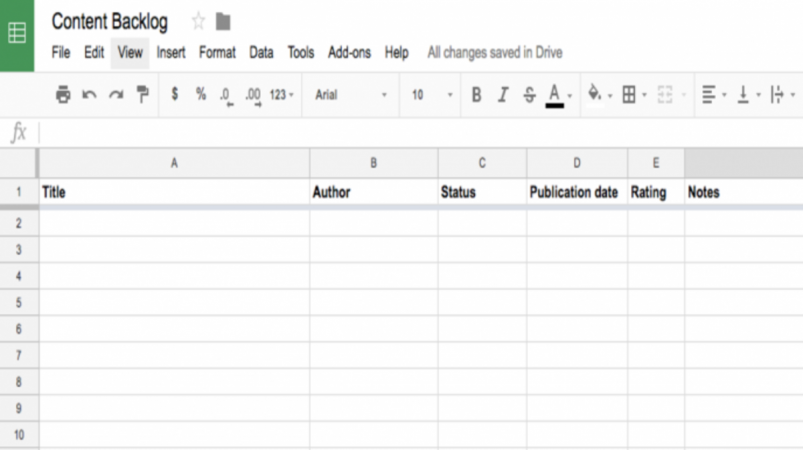Select column C header
Image resolution: width=803 pixels, height=450 pixels.
click(482, 163)
